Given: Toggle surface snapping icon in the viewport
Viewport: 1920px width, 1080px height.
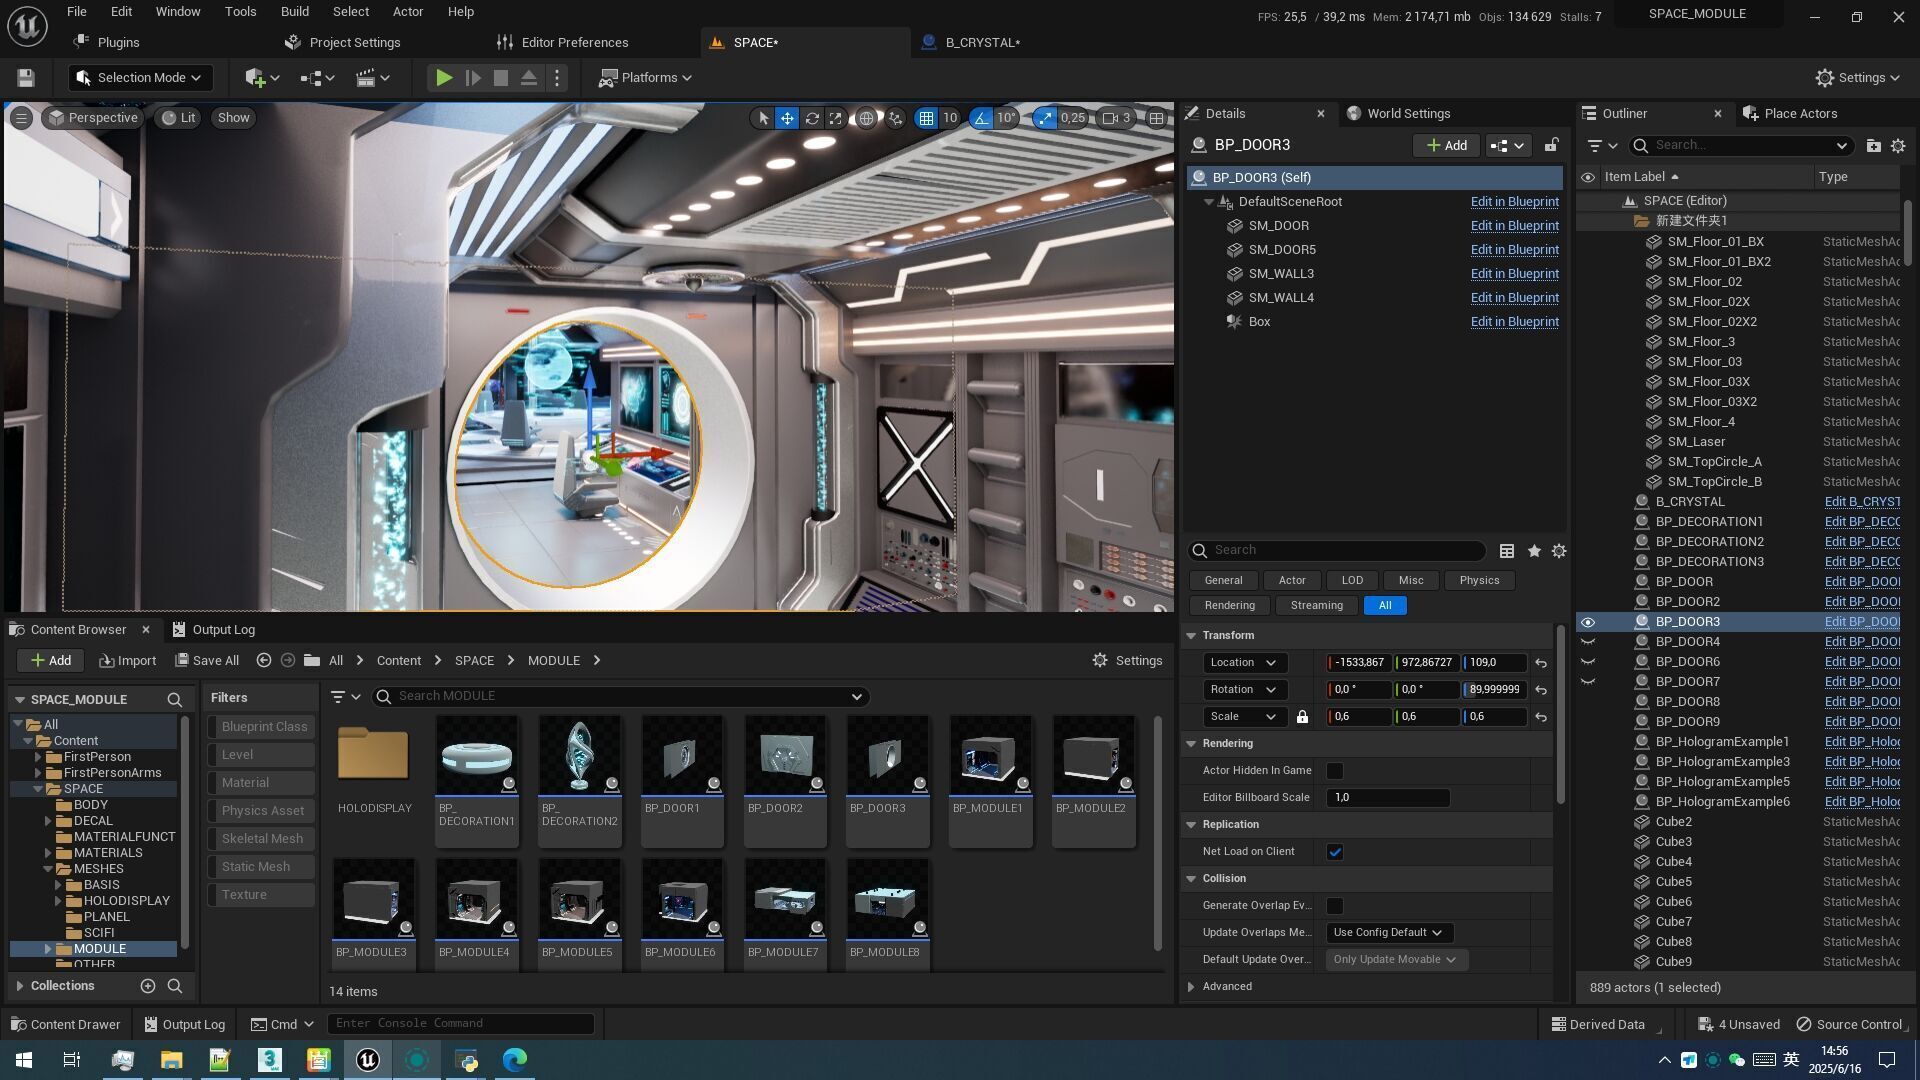Looking at the screenshot, I should pyautogui.click(x=895, y=118).
